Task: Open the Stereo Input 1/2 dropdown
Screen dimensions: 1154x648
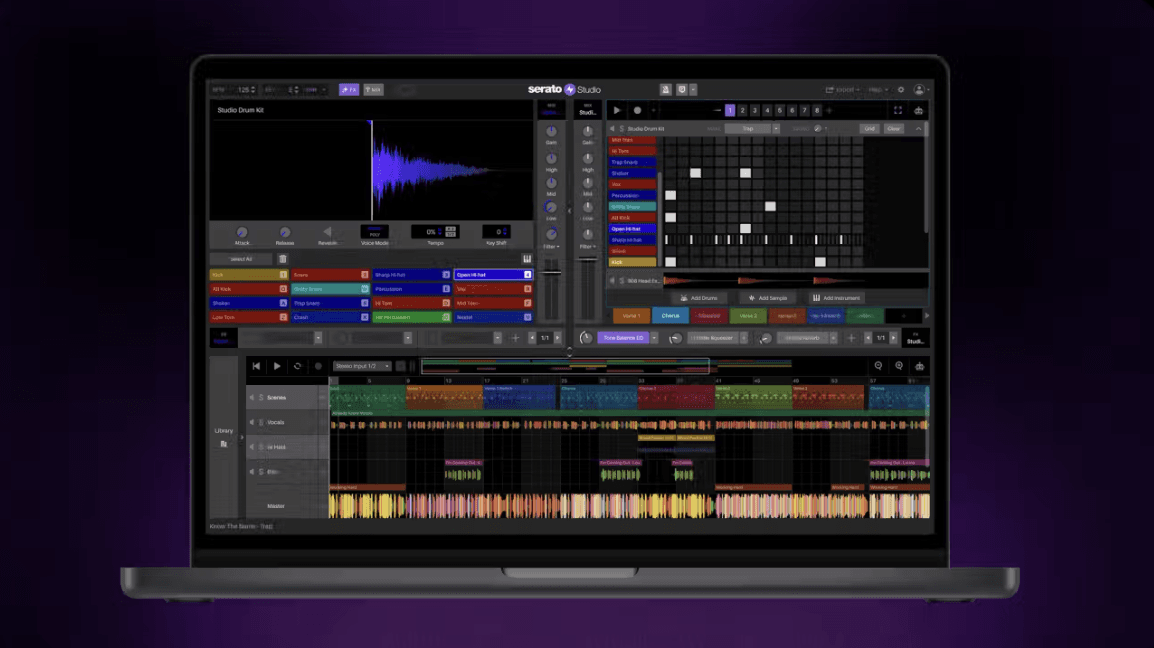Action: pyautogui.click(x=361, y=366)
